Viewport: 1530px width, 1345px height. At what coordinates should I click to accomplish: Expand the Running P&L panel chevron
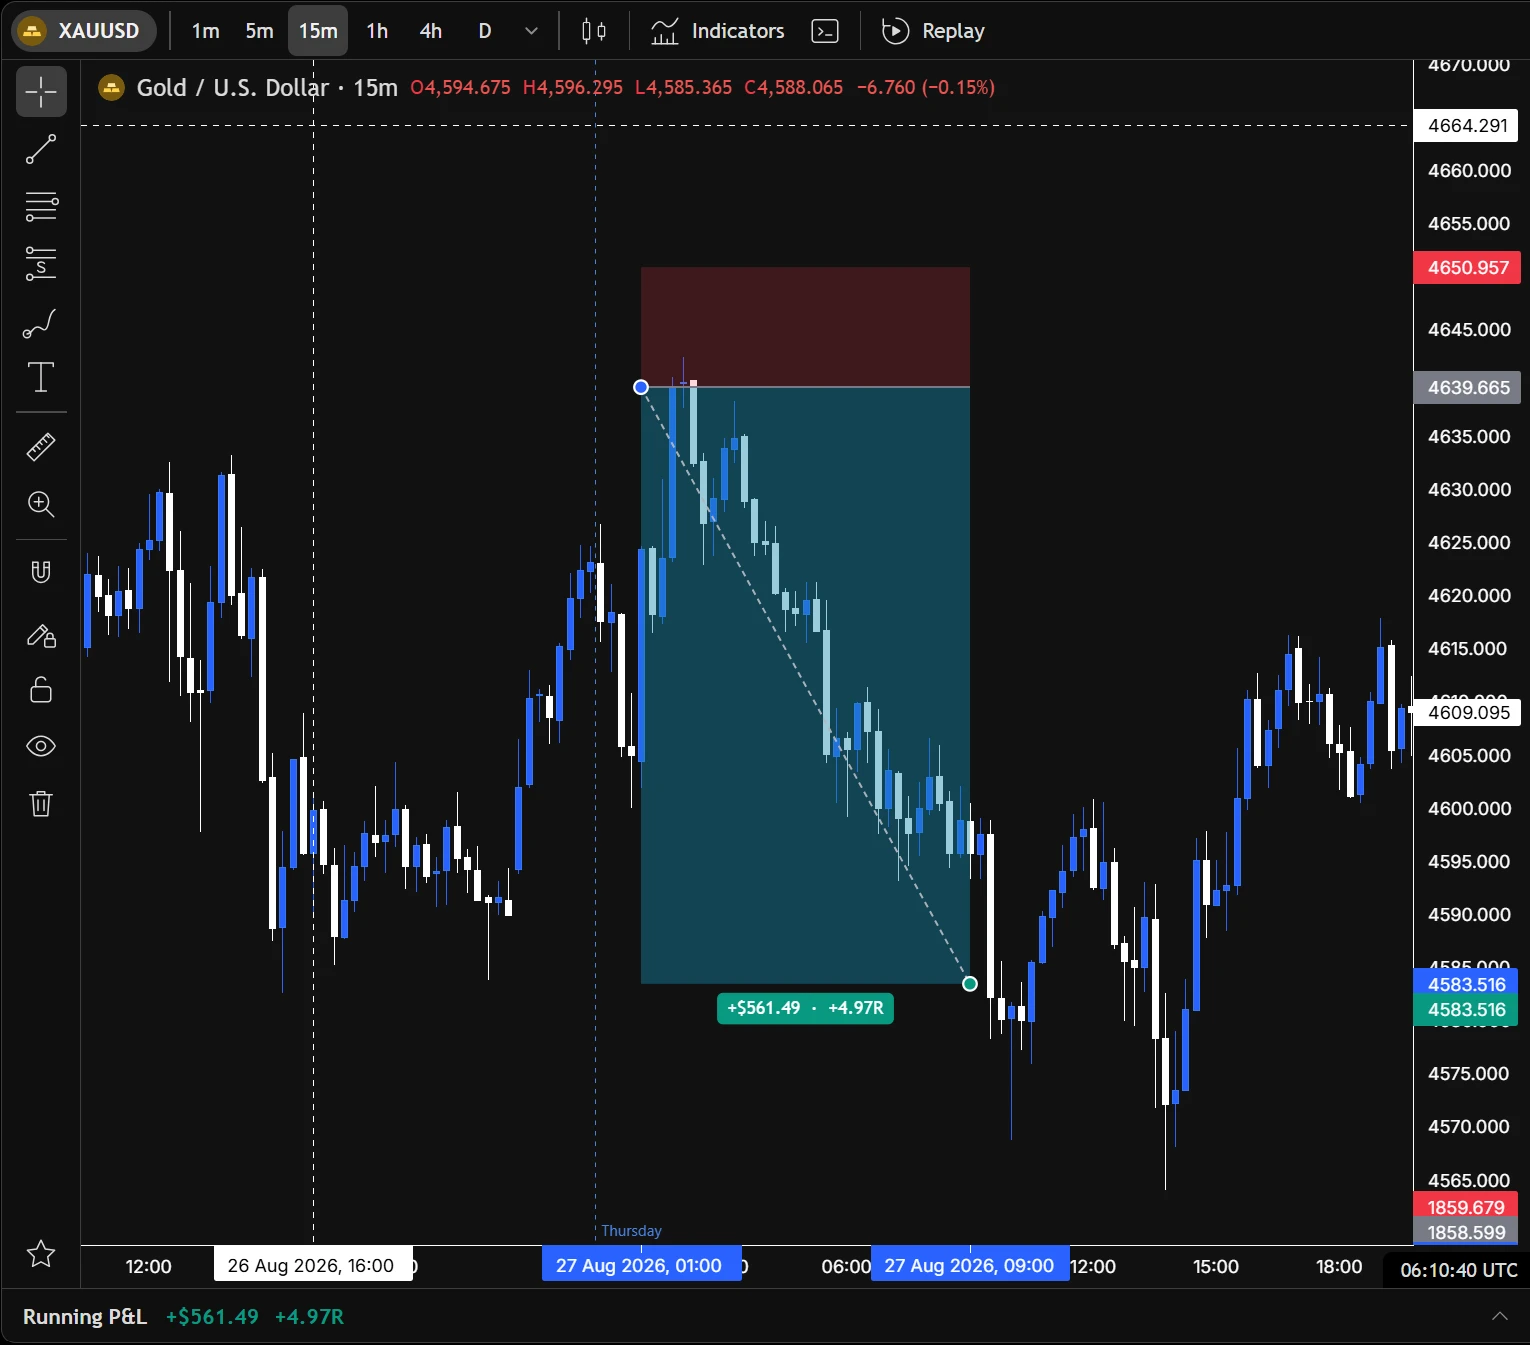(x=1500, y=1316)
